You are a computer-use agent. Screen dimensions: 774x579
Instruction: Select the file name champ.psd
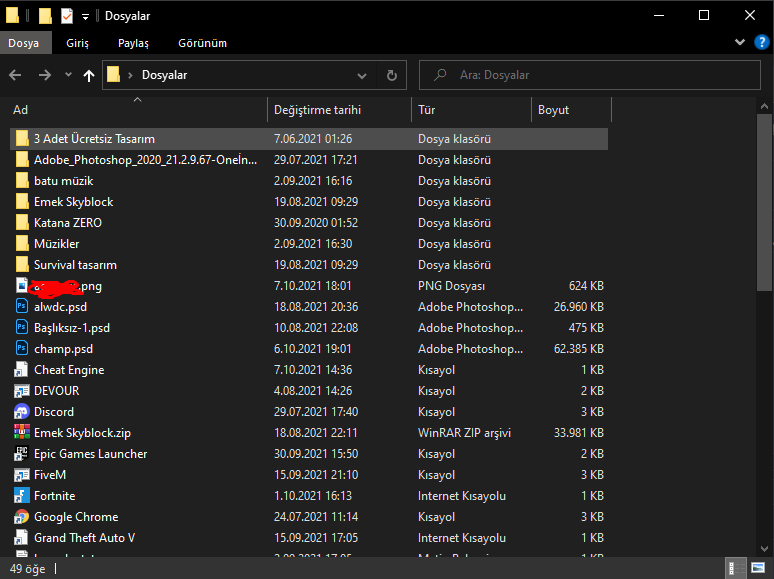(63, 349)
